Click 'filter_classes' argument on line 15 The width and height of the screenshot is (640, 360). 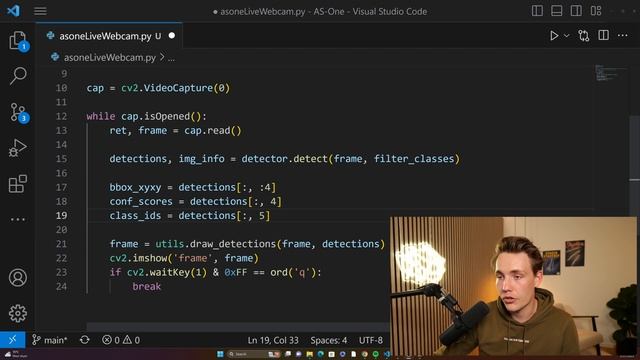pos(414,159)
